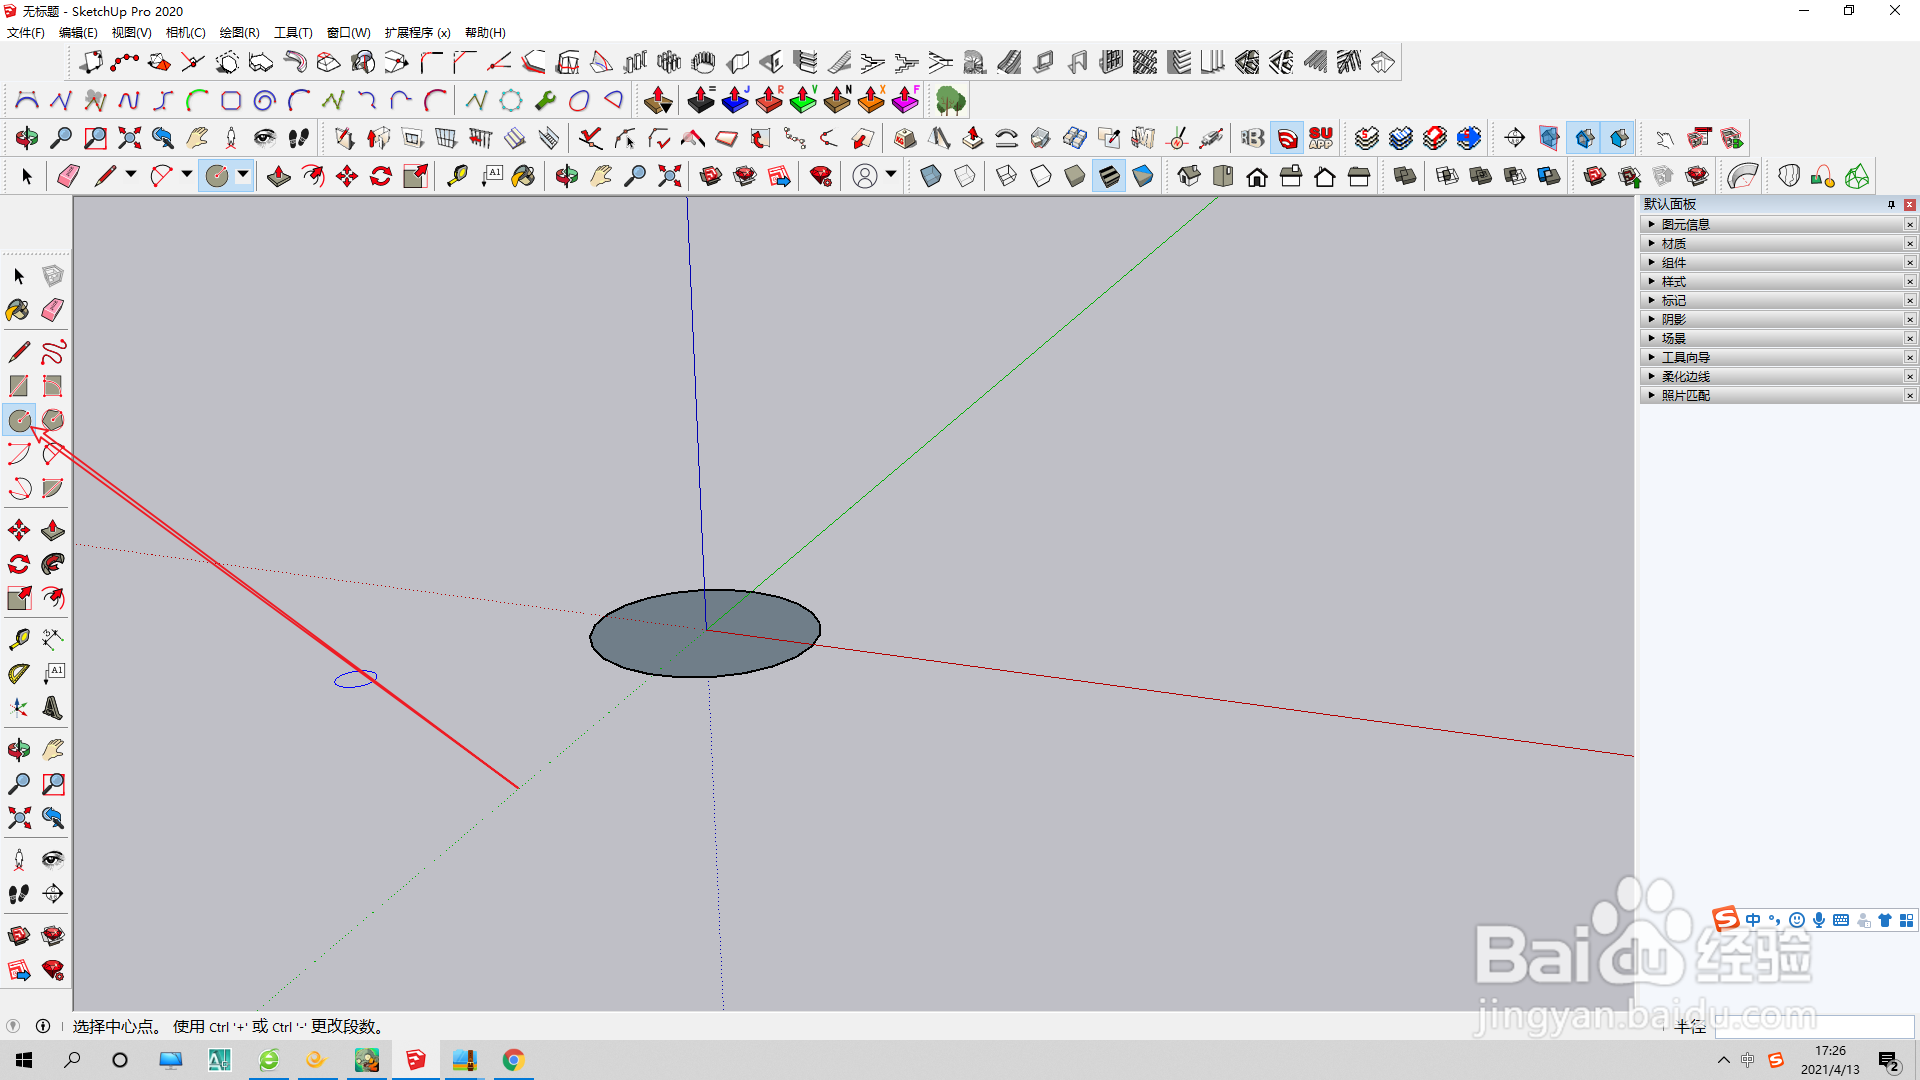This screenshot has width=1920, height=1080.
Task: Click the 3D Text tool in left toolbar
Action: point(53,708)
